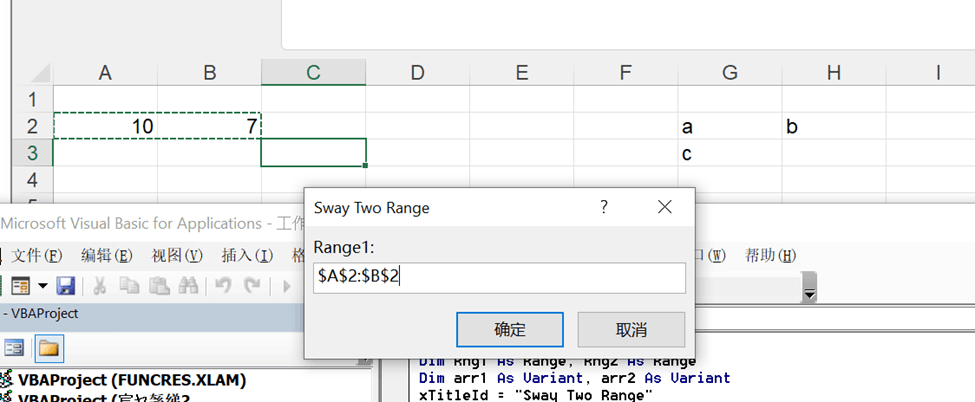Viewport: 975px width, 402px height.
Task: Click the select-all corner triangle
Action: [x=40, y=73]
